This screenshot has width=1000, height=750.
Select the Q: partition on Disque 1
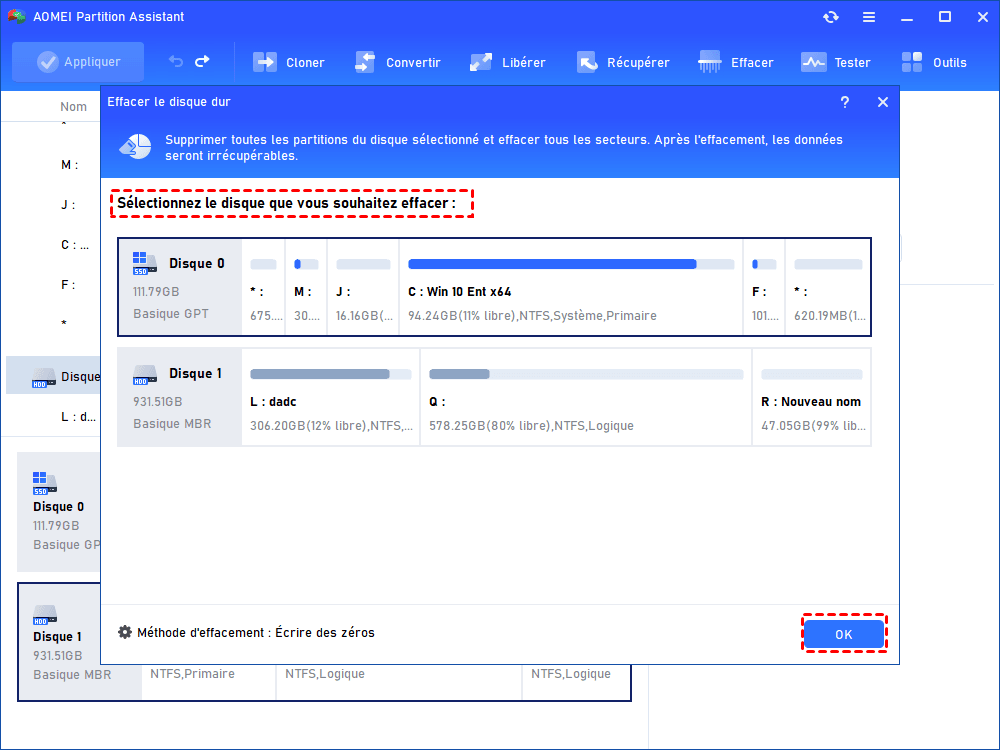coord(585,398)
